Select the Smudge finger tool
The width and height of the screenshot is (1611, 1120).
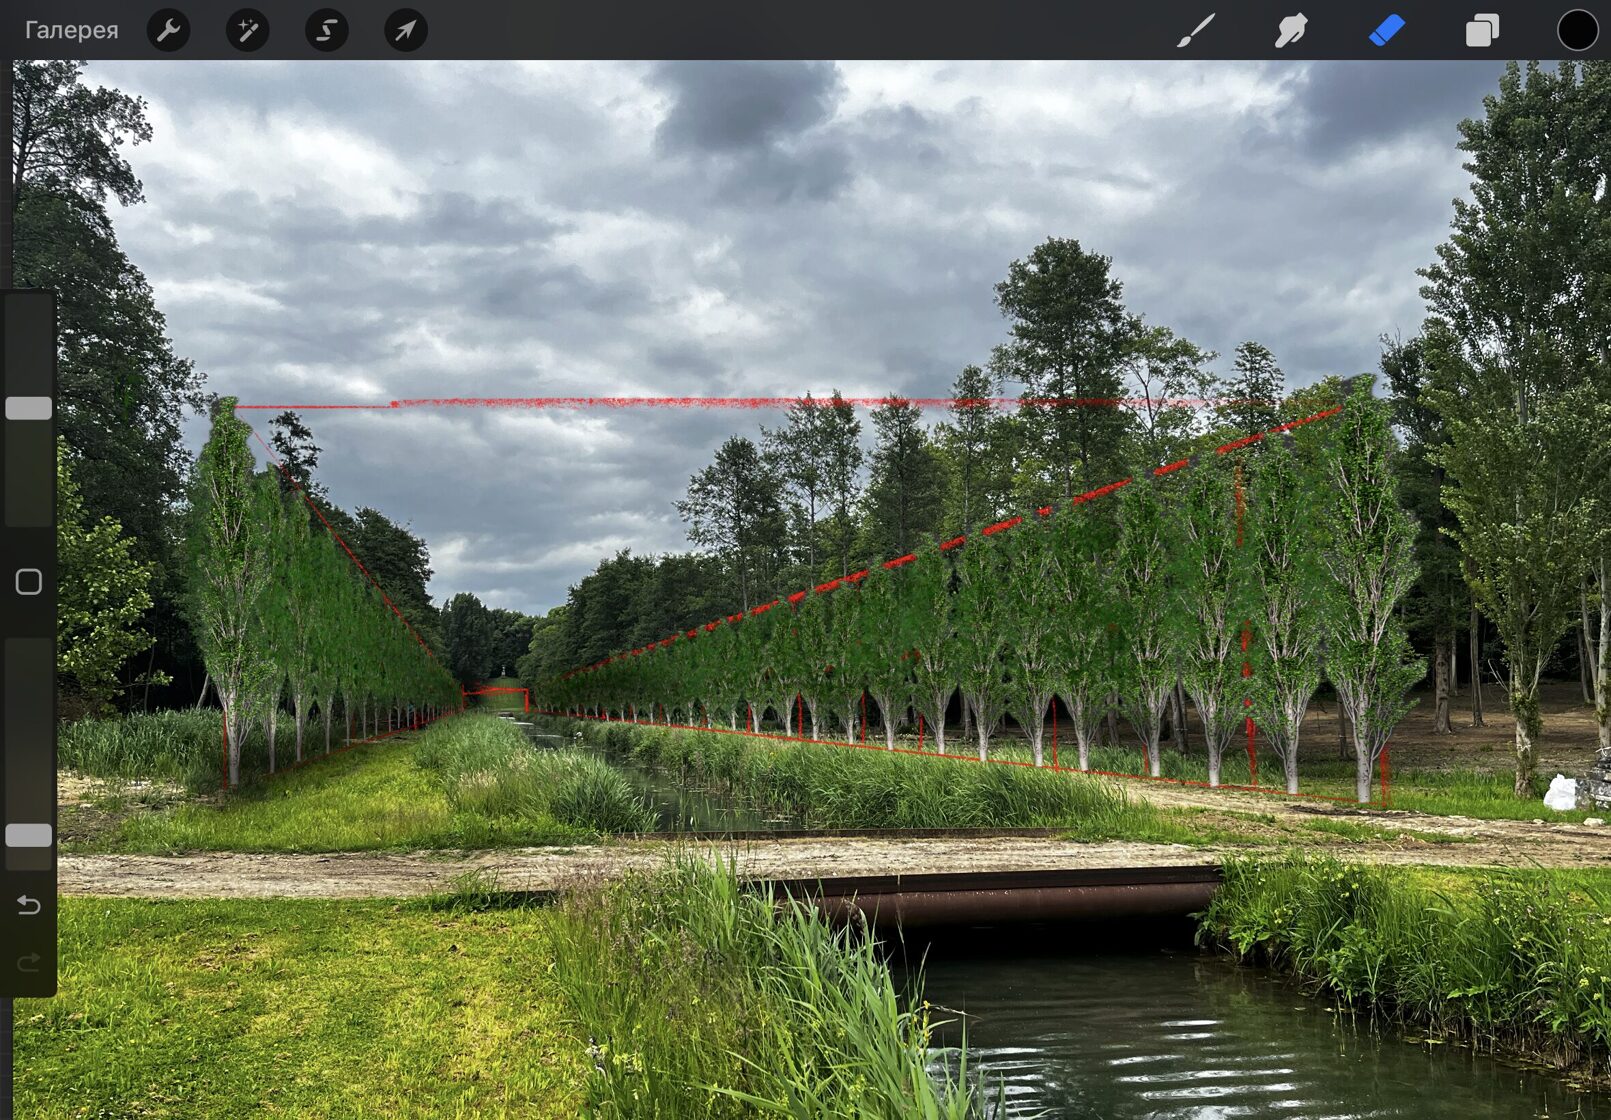[1291, 30]
